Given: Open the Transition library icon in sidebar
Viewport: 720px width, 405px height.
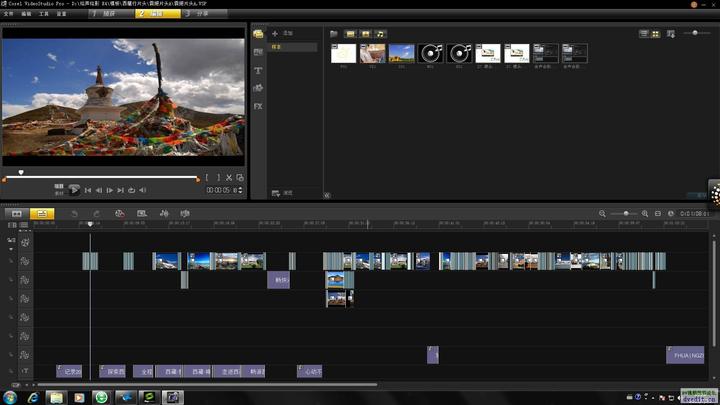Looking at the screenshot, I should (258, 52).
